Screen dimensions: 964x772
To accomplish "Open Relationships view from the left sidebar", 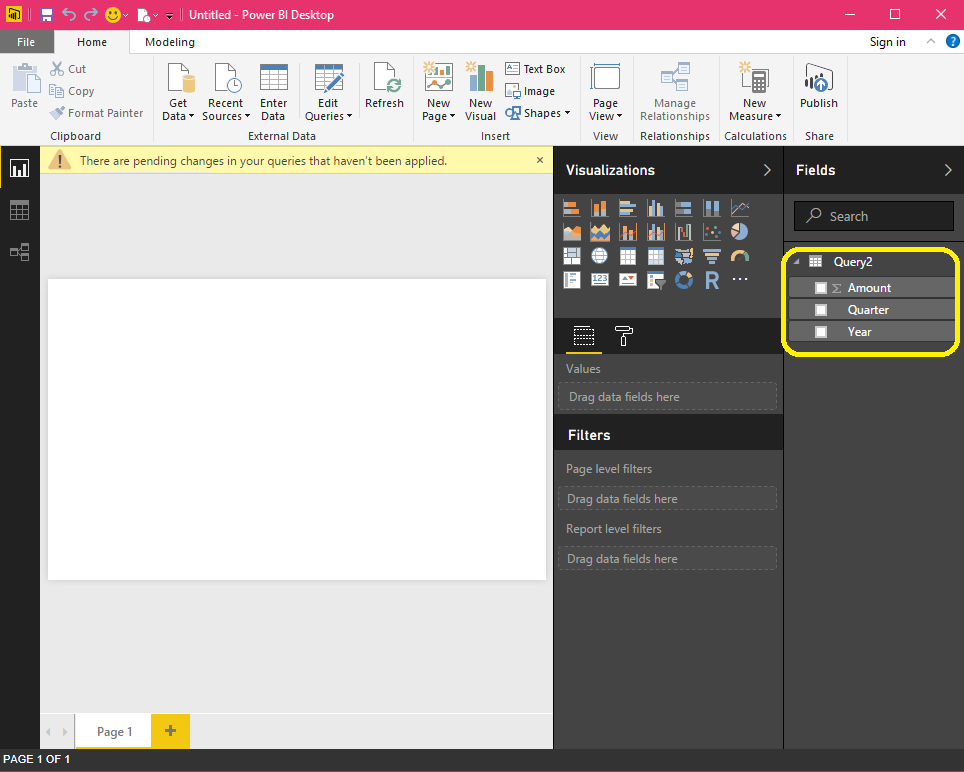I will click(x=19, y=252).
